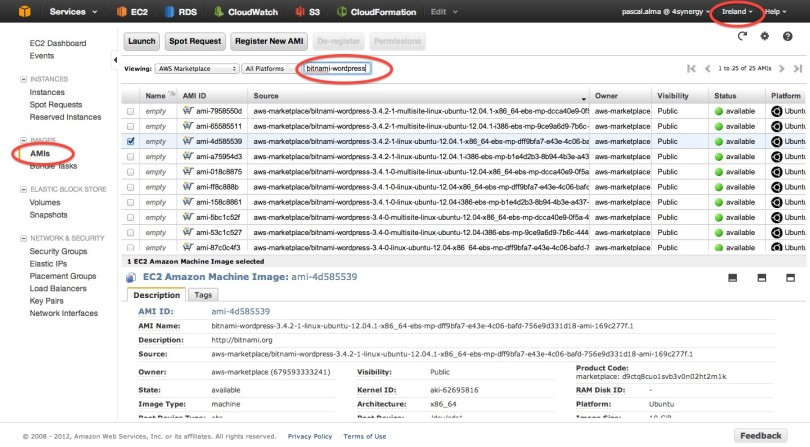Sort by the Source column header
The height and width of the screenshot is (447, 810).
[x=418, y=96]
